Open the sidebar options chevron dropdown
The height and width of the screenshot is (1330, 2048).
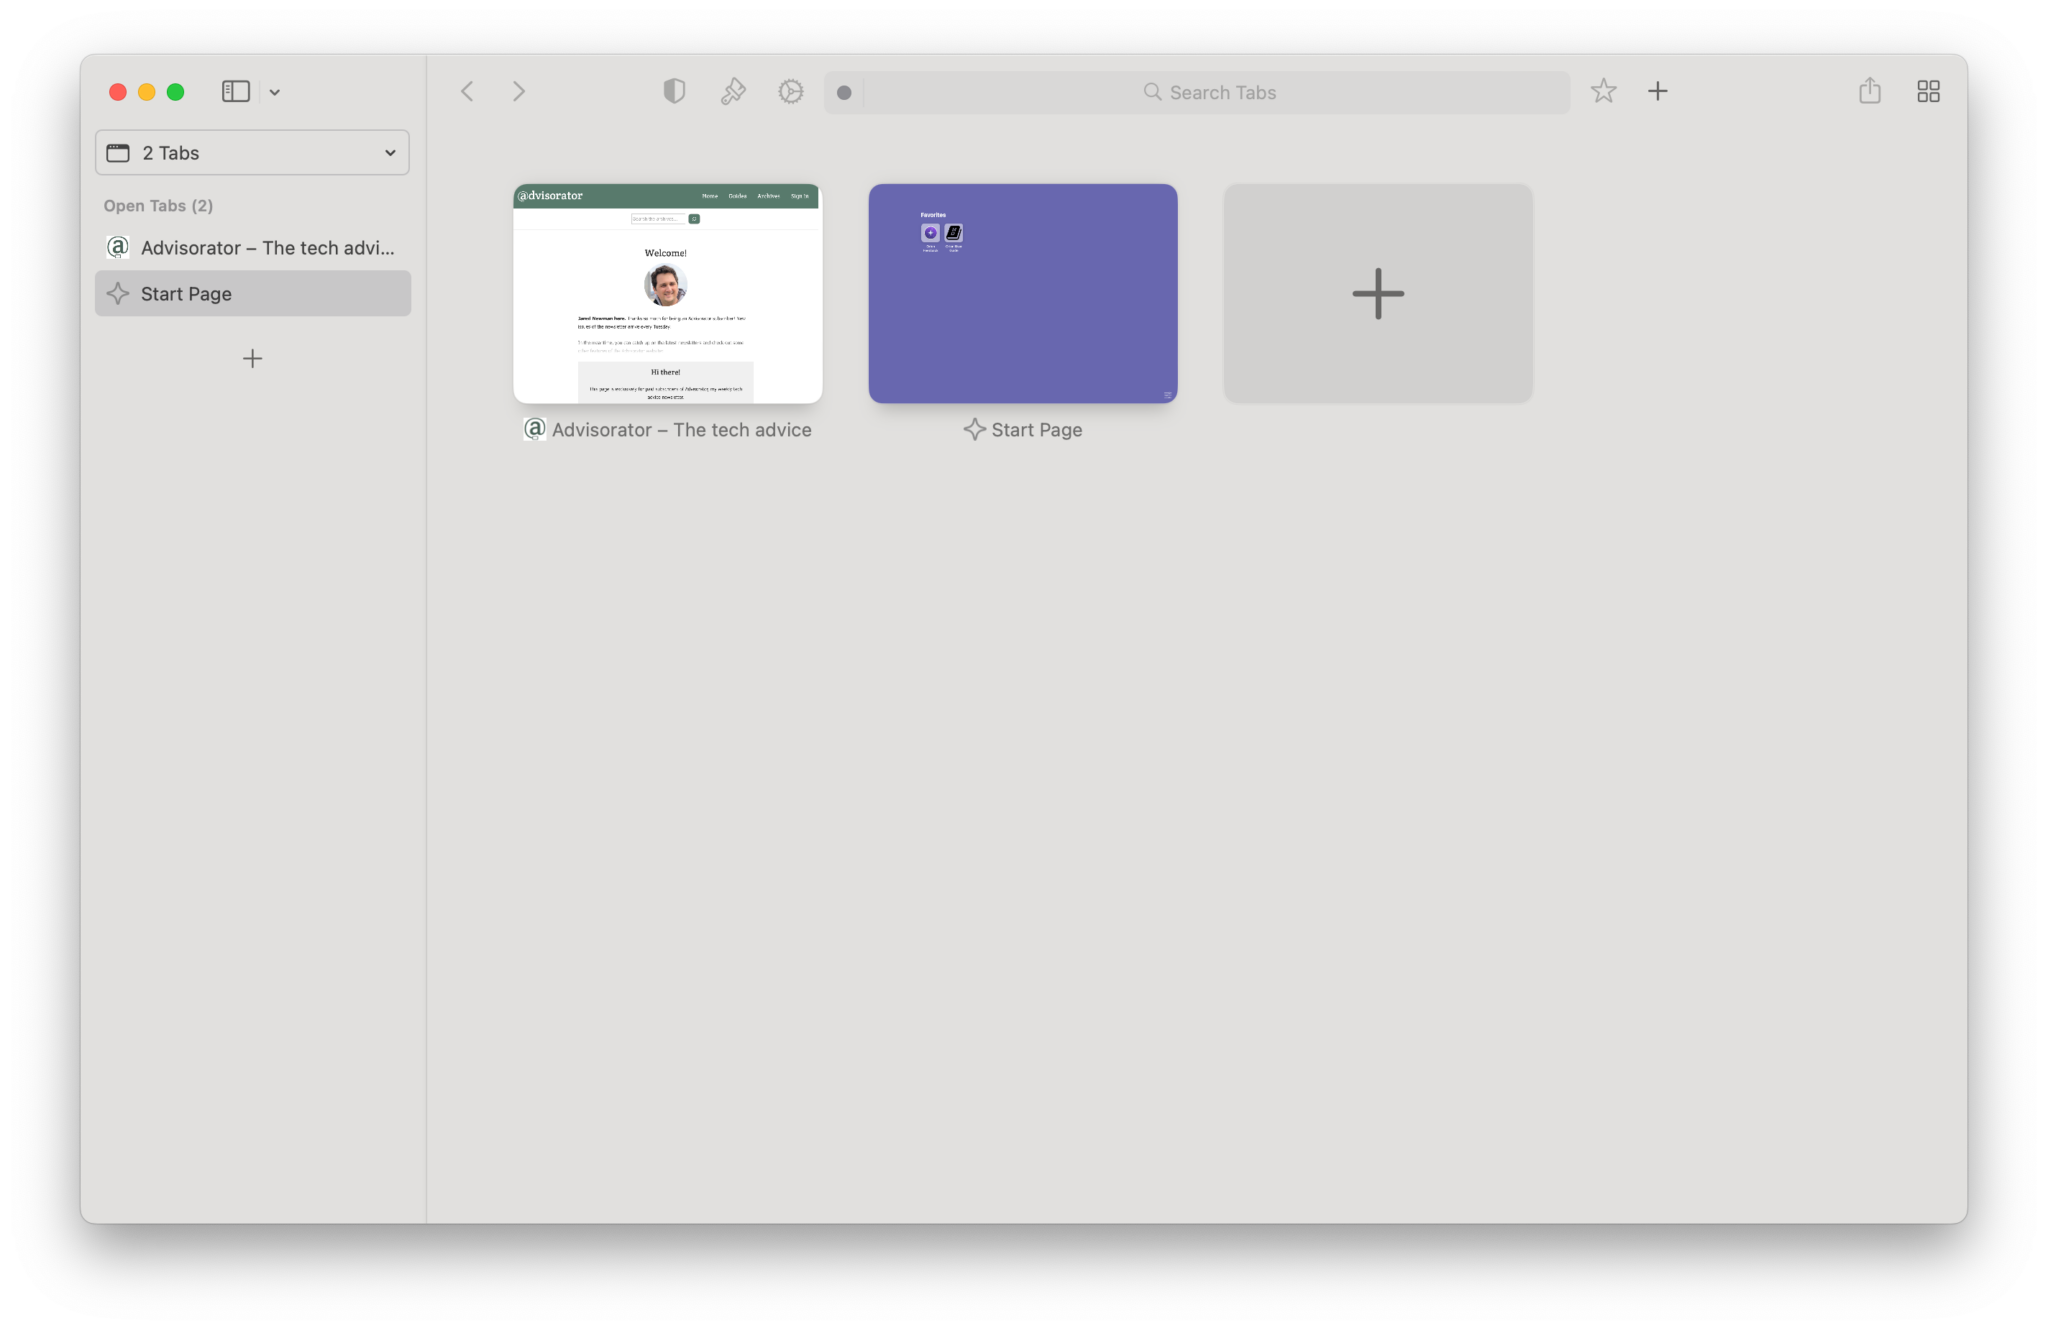pyautogui.click(x=275, y=93)
